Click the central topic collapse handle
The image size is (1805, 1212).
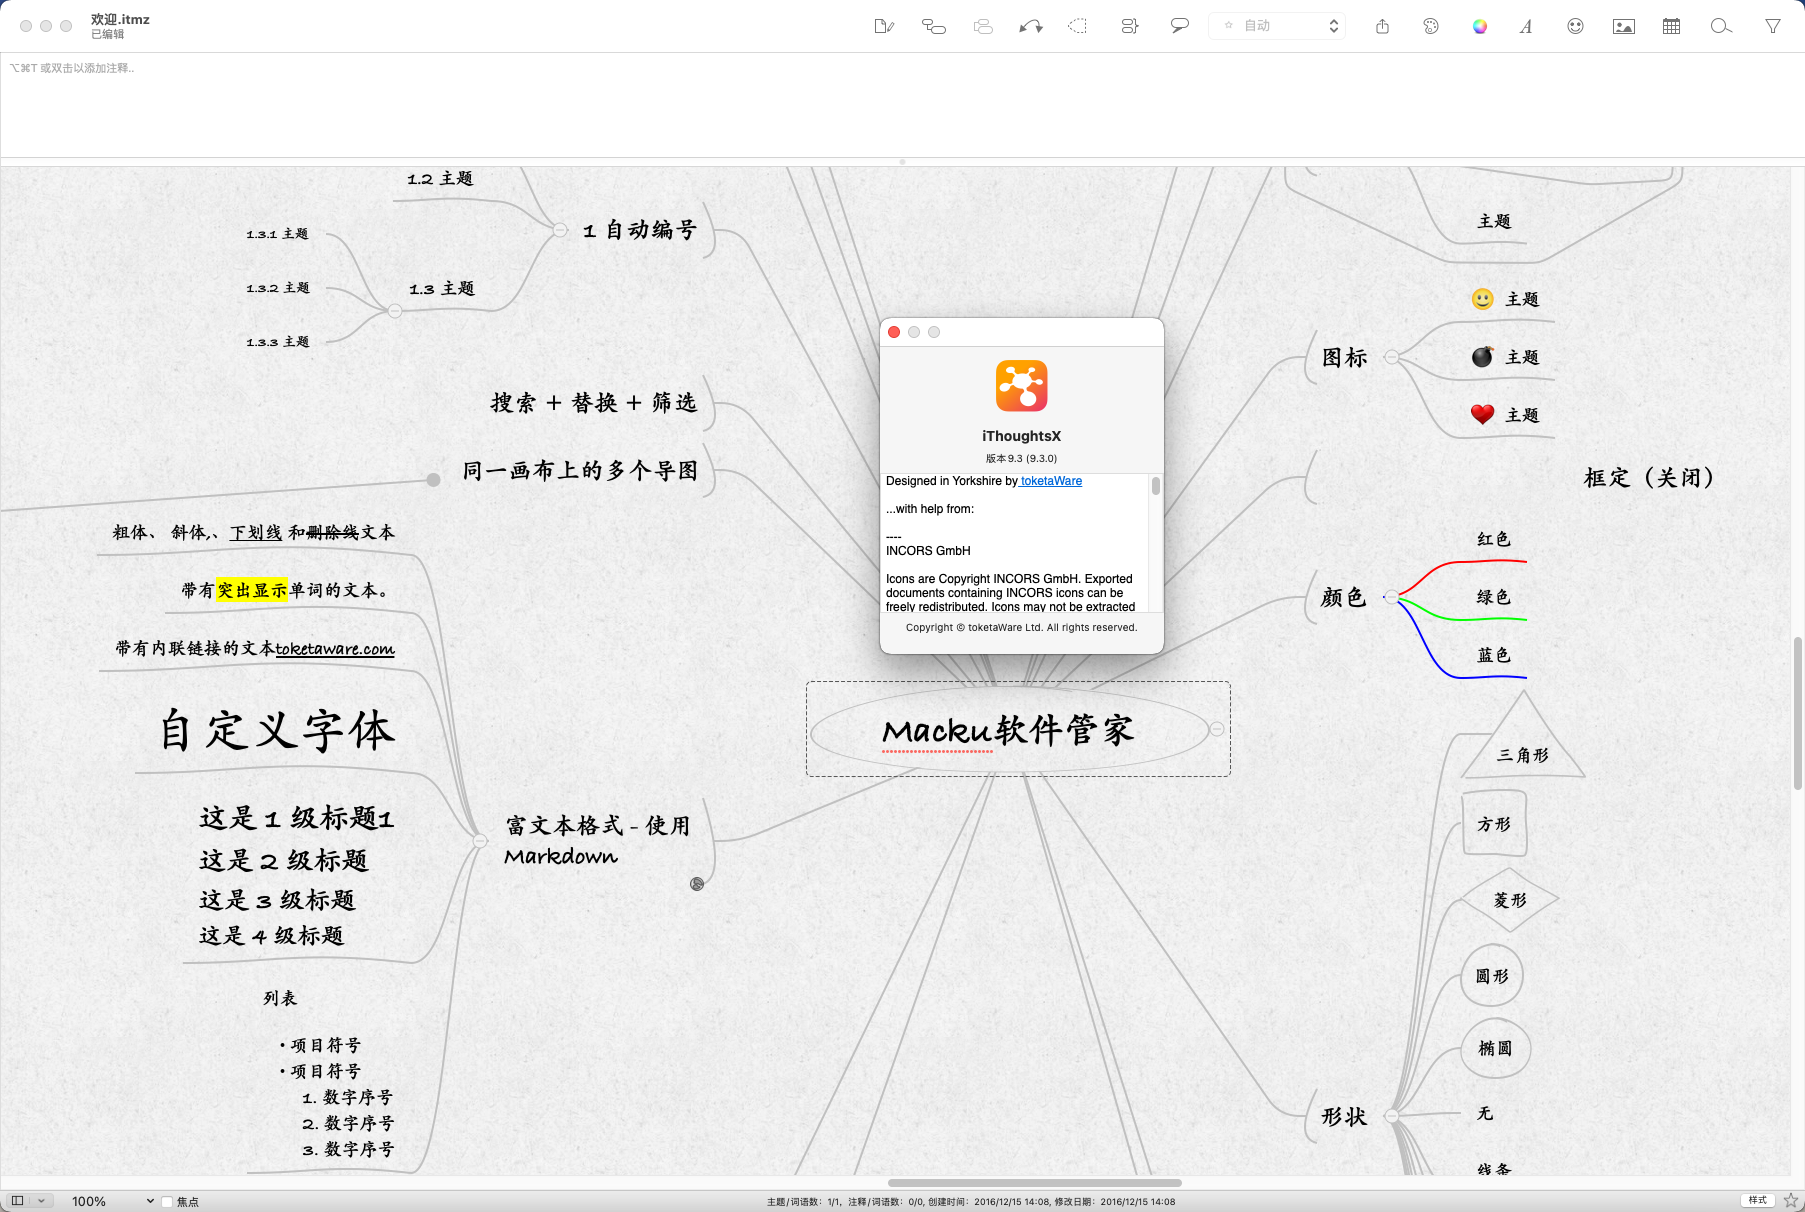point(1217,729)
